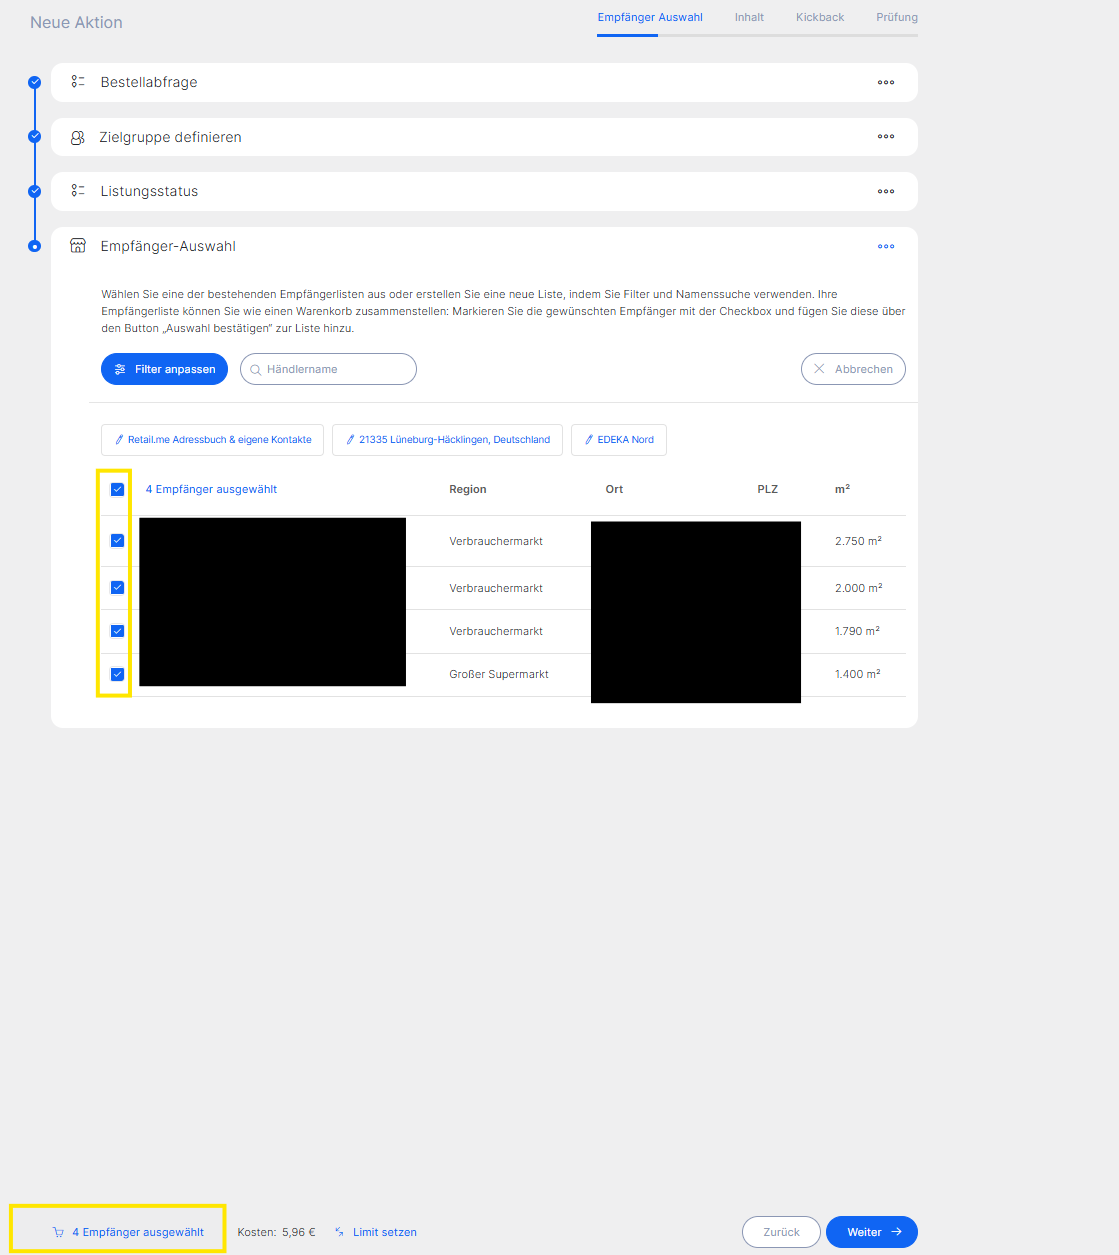Toggle the select-all recipients checkbox
Viewport: 1119px width, 1255px height.
click(x=117, y=490)
